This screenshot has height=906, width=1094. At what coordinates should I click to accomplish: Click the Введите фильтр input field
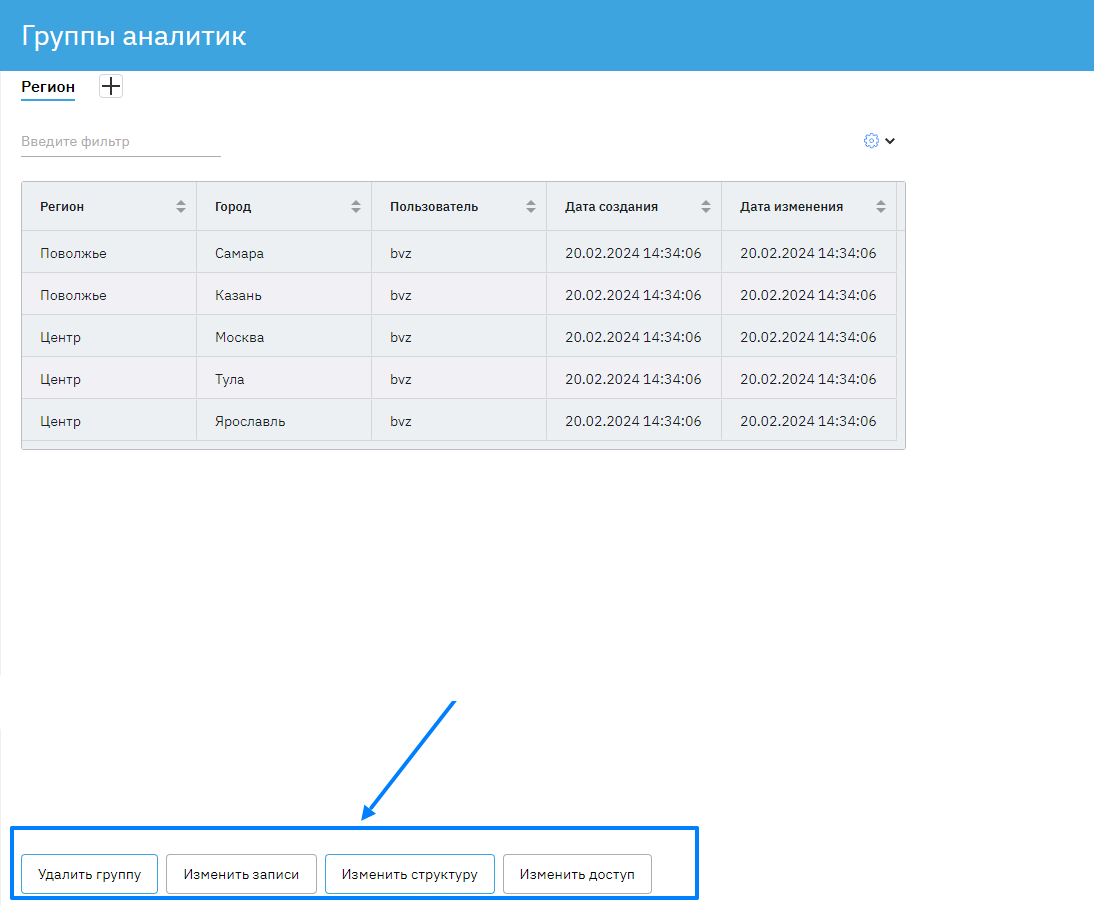tap(120, 142)
